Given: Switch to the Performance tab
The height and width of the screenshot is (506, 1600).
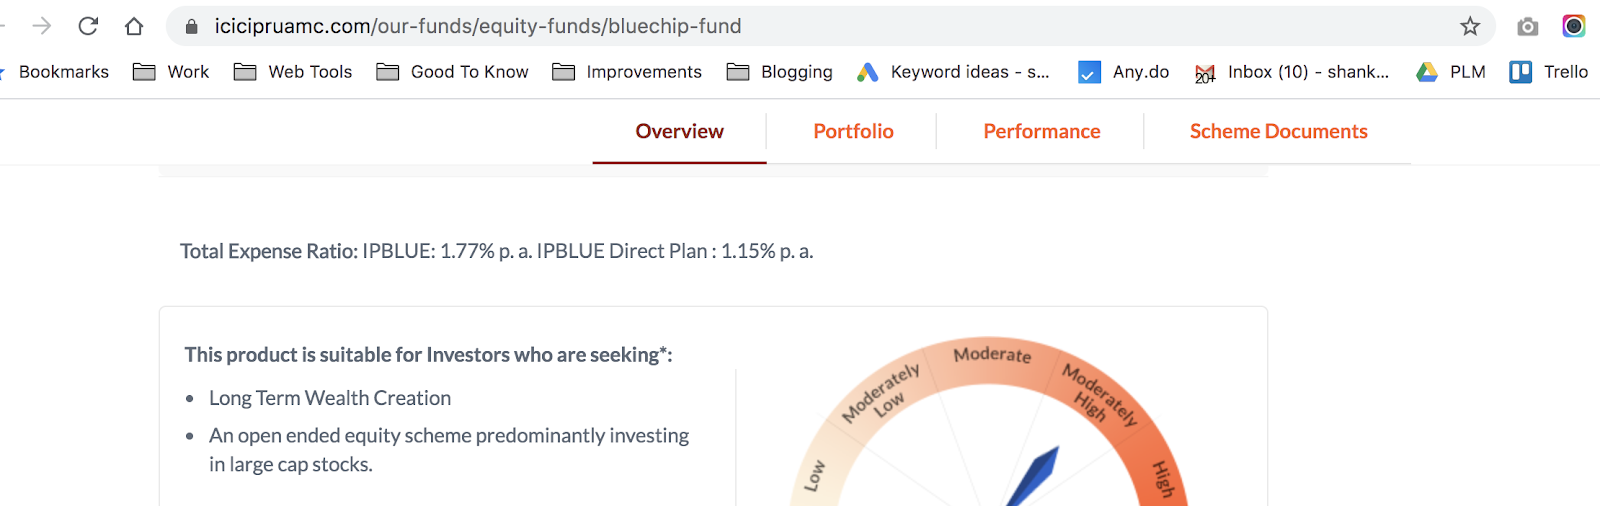Looking at the screenshot, I should click(1041, 131).
